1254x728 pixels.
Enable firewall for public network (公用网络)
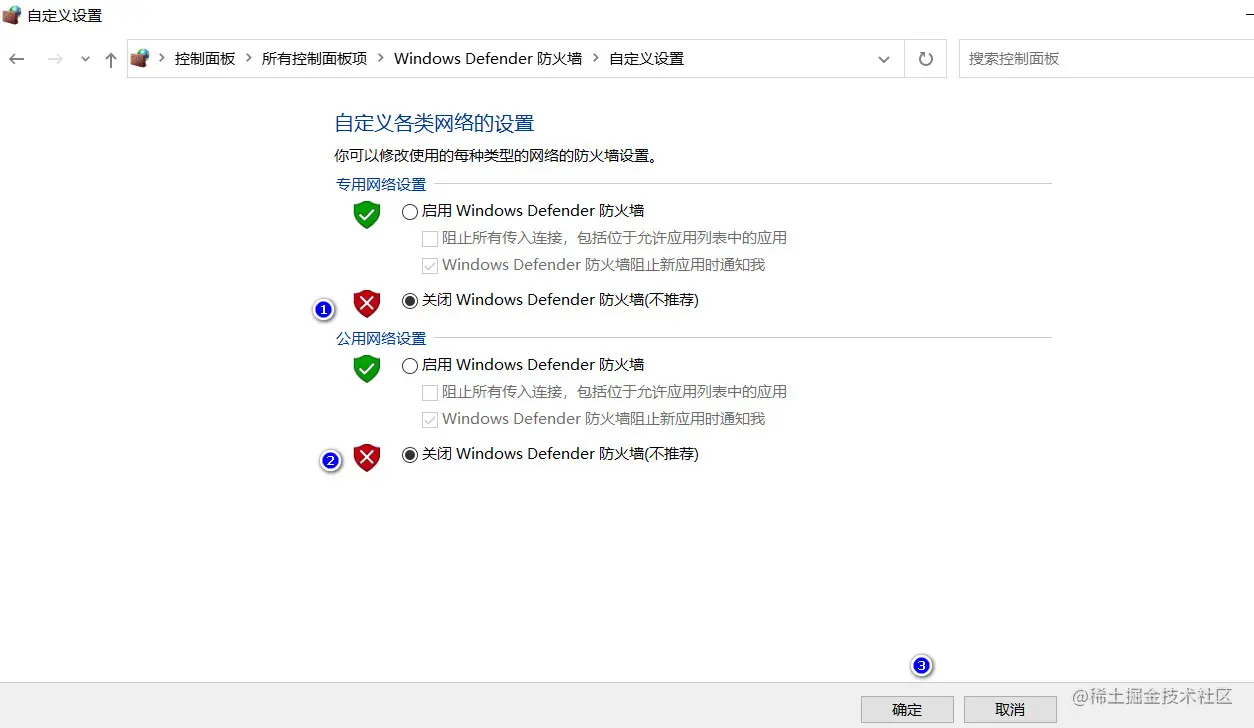(409, 366)
